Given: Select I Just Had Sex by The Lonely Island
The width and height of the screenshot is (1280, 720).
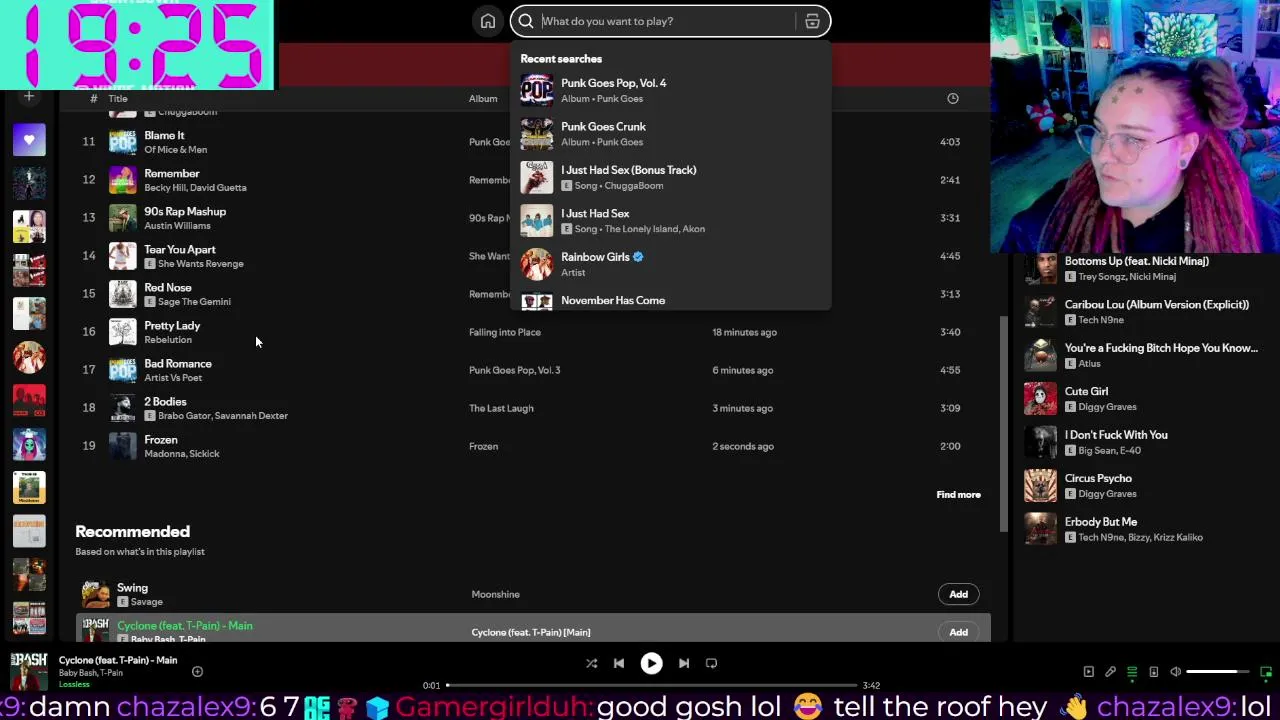Looking at the screenshot, I should 670,220.
